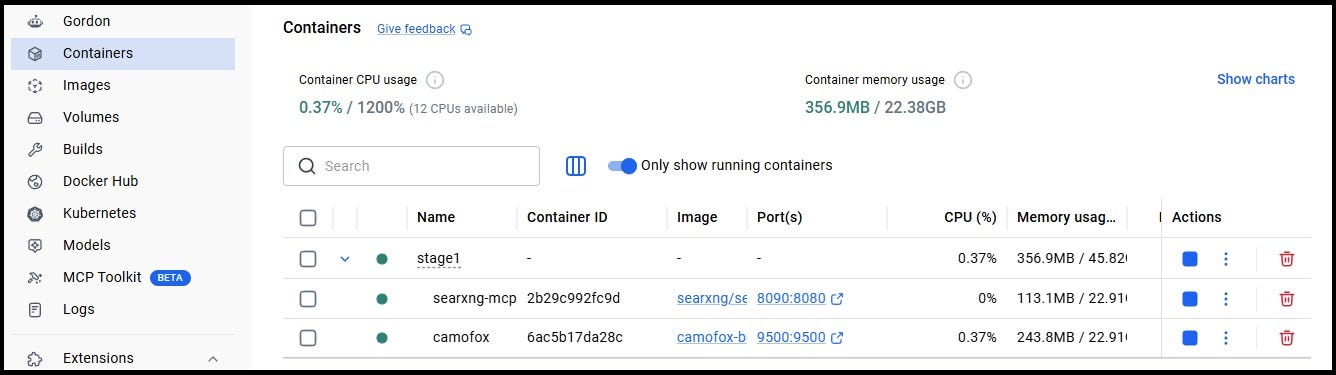Select Containers in the sidebar
Viewport: 1336px width, 375px height.
[123, 53]
